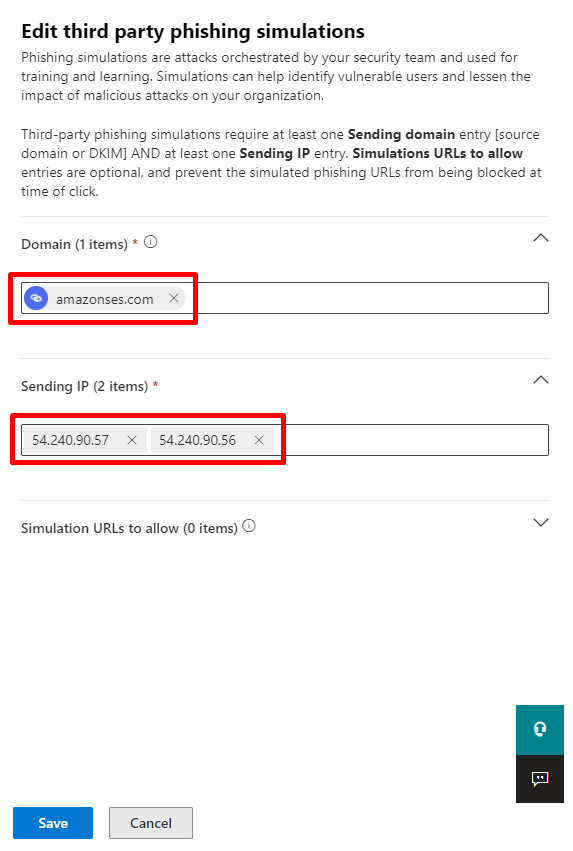Open the feedback chat bubble icon

[540, 779]
